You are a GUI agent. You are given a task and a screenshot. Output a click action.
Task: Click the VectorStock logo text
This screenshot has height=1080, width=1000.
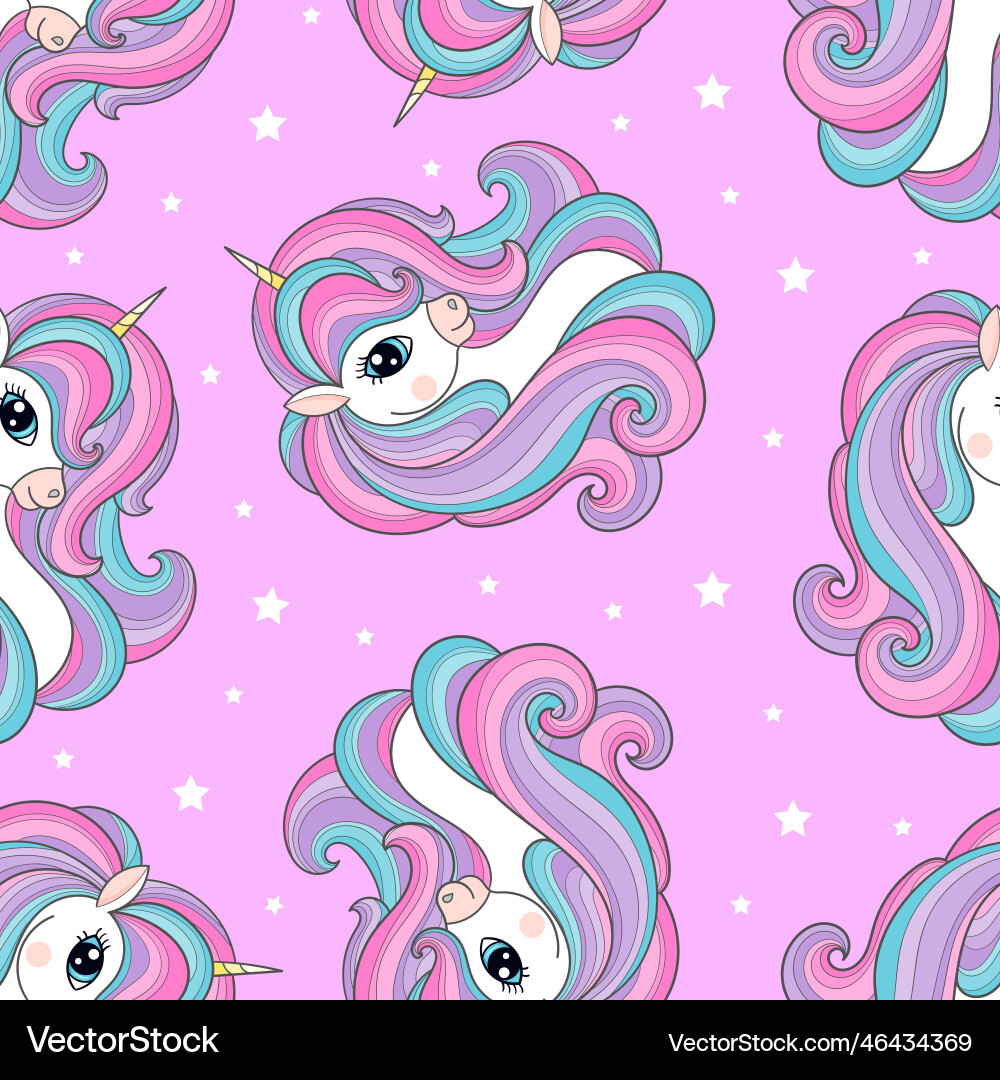[x=123, y=1040]
